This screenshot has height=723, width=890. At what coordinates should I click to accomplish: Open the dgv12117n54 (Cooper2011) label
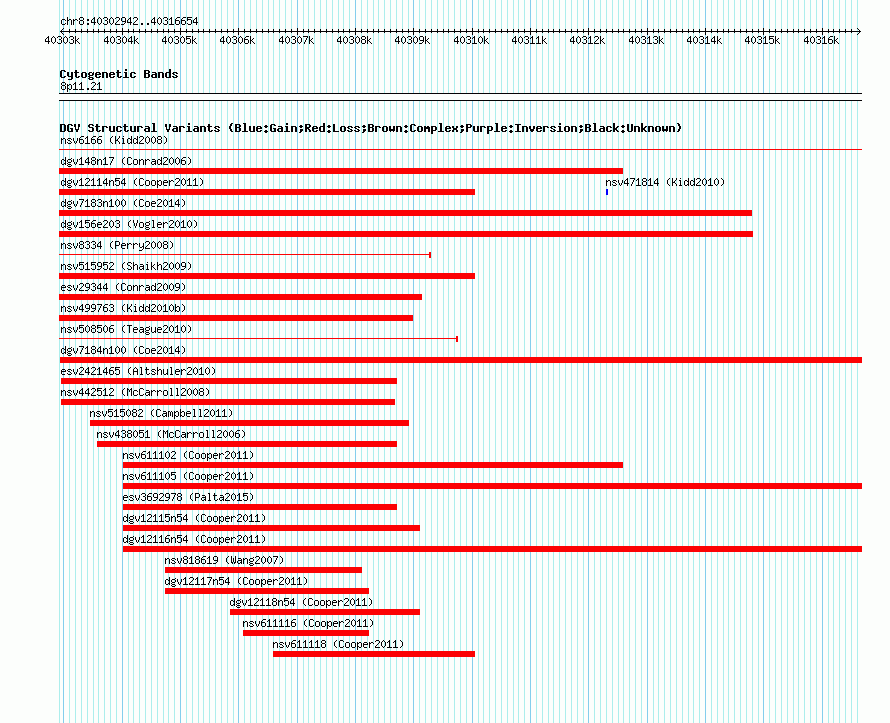pos(236,581)
